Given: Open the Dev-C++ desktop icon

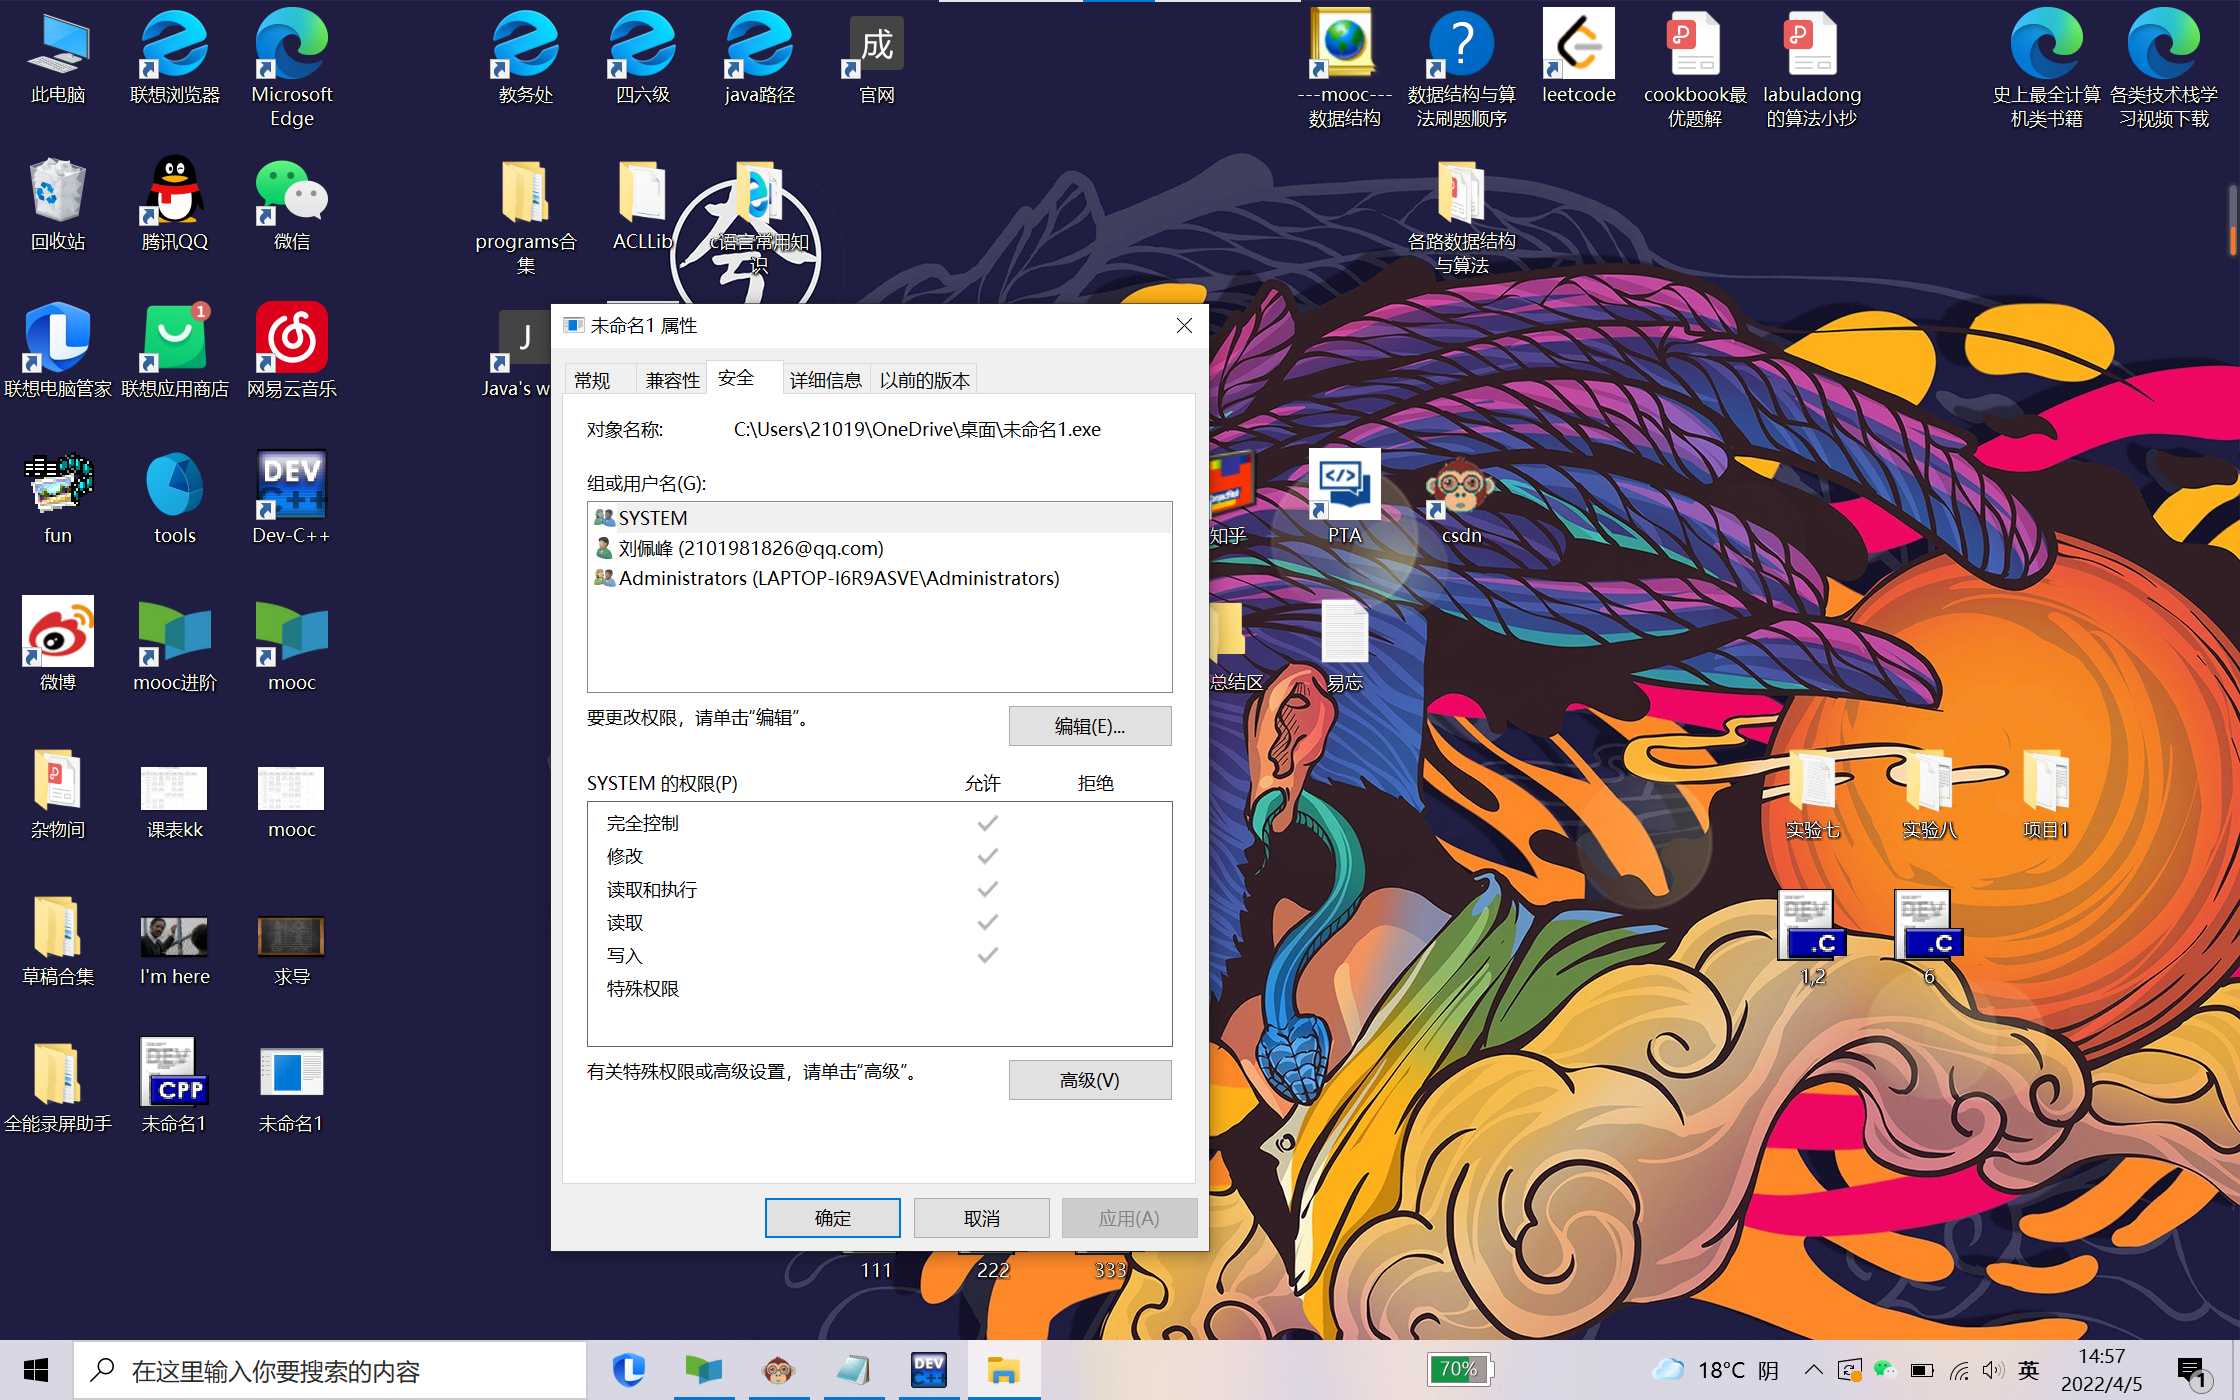Looking at the screenshot, I should tap(291, 487).
